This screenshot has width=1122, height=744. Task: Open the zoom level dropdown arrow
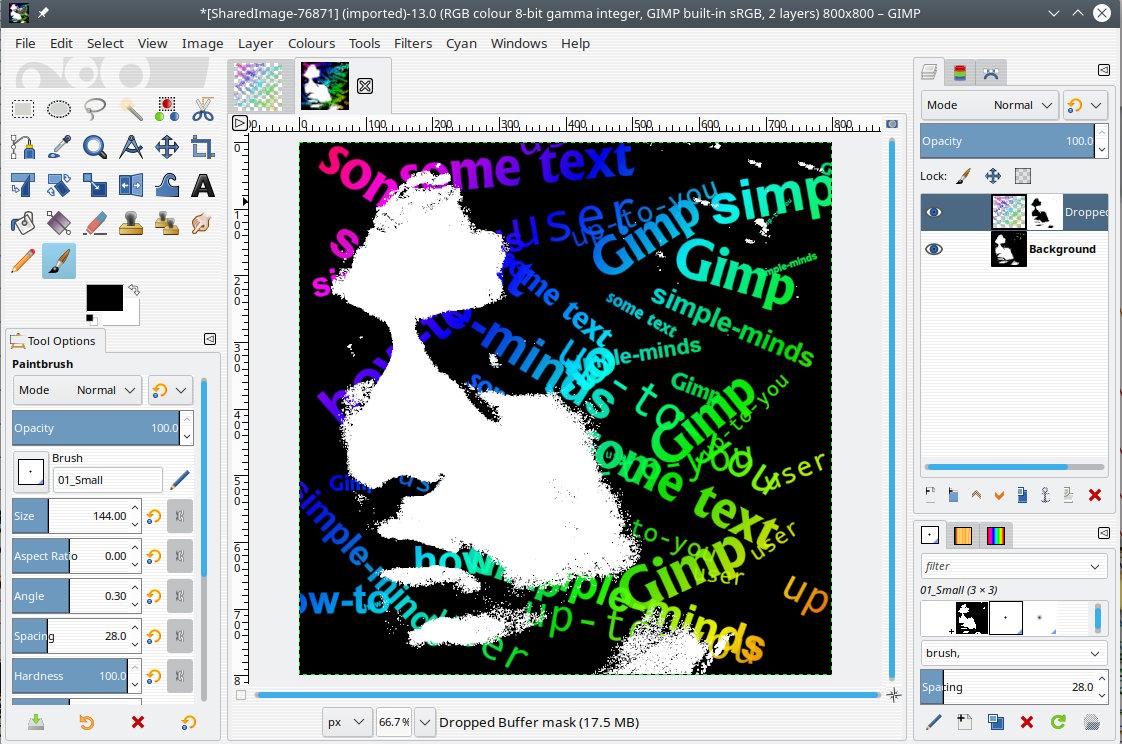point(425,723)
